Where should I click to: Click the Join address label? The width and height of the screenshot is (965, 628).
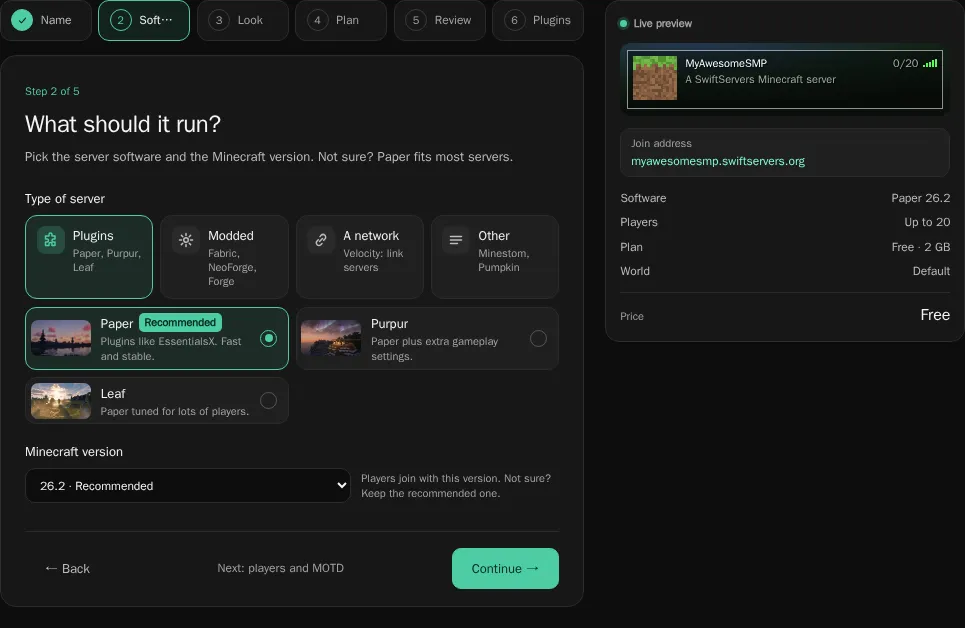[661, 143]
